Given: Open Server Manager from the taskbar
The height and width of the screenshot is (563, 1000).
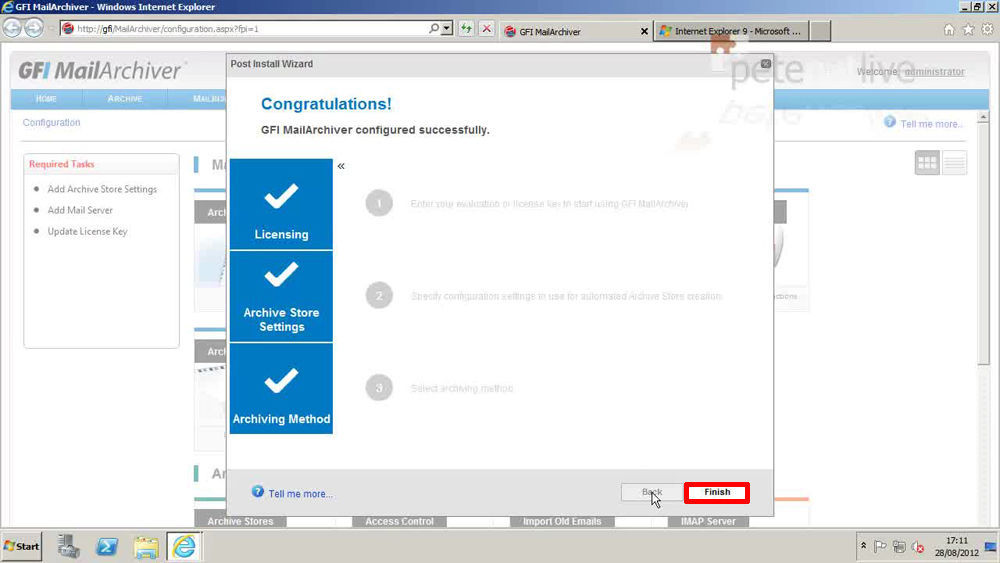Looking at the screenshot, I should 68,546.
